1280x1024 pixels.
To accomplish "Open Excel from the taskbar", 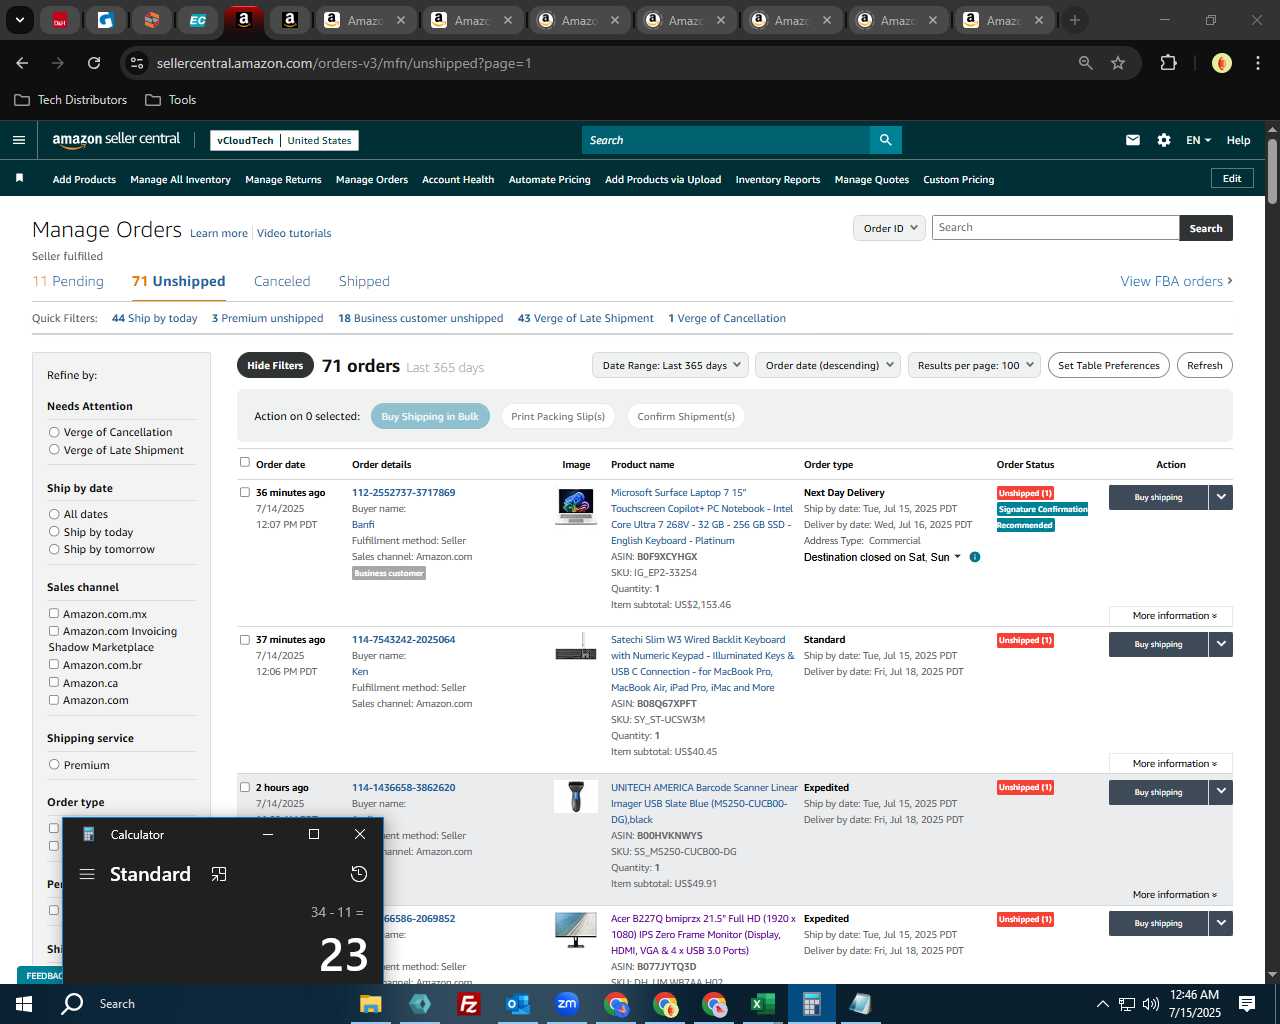I will pos(762,1004).
